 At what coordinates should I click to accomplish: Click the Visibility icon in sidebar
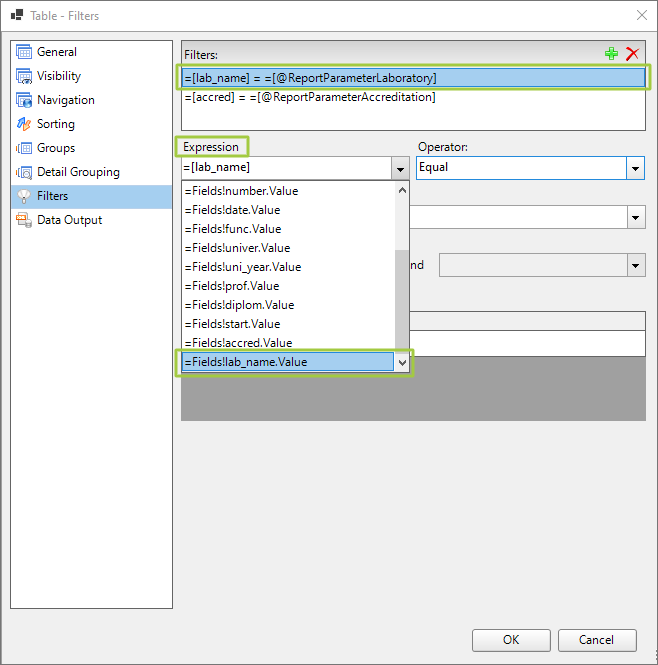tap(24, 76)
